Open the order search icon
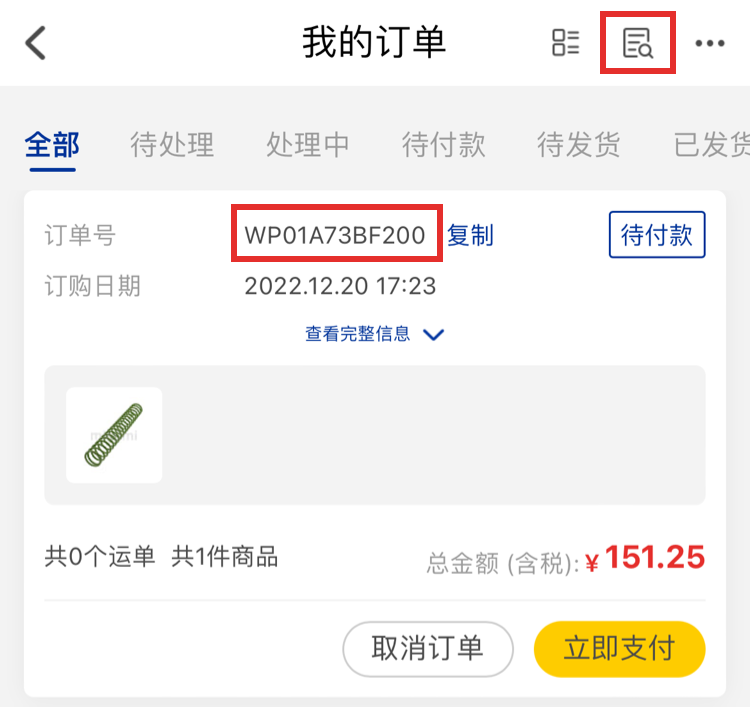 coord(638,43)
